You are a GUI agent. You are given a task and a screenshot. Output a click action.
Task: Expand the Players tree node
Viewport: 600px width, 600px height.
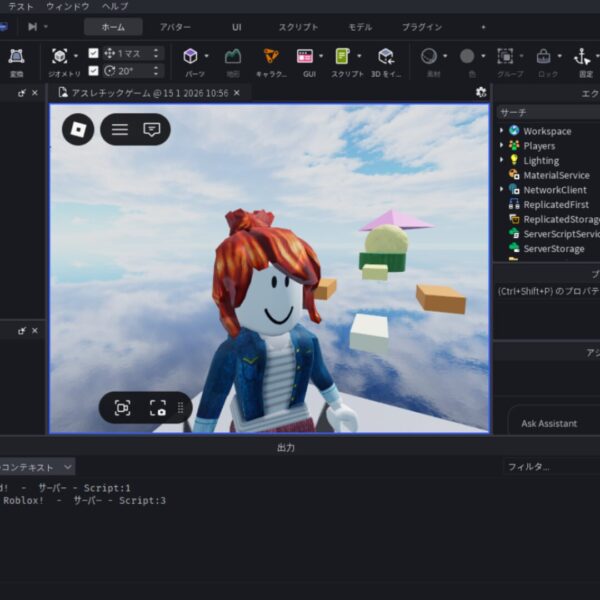501,145
